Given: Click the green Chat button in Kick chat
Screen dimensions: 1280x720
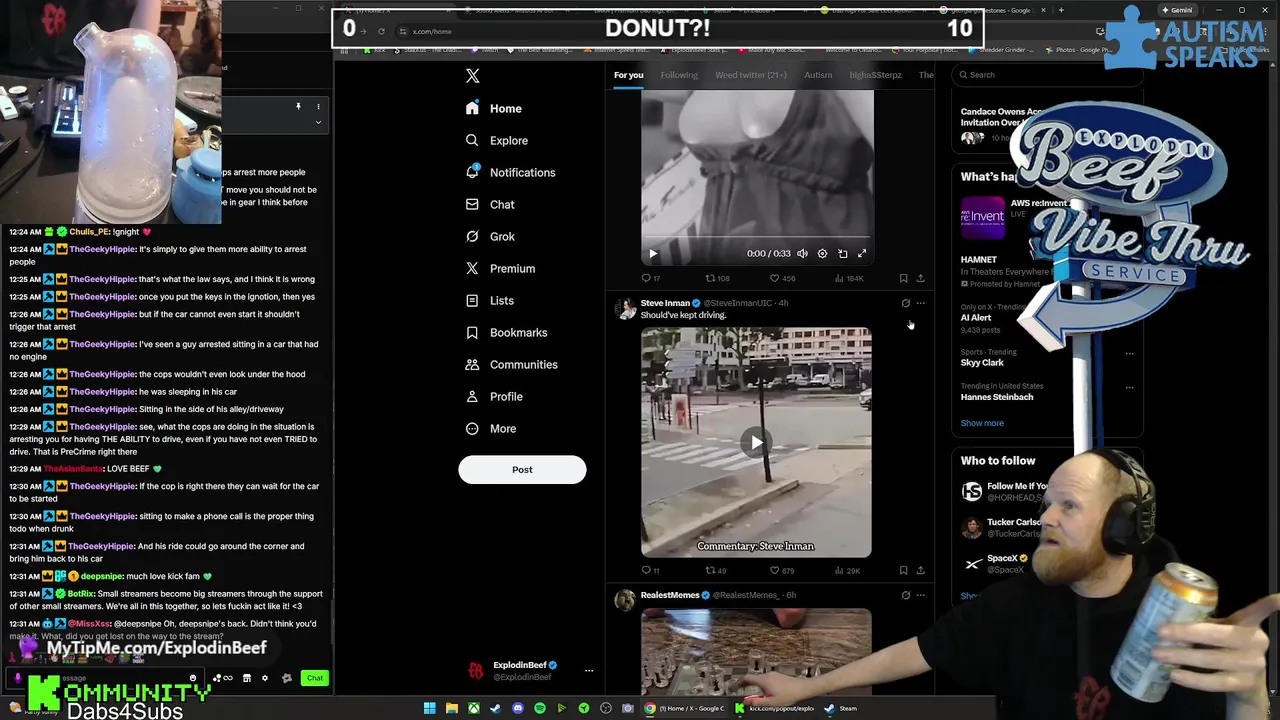Looking at the screenshot, I should point(315,678).
